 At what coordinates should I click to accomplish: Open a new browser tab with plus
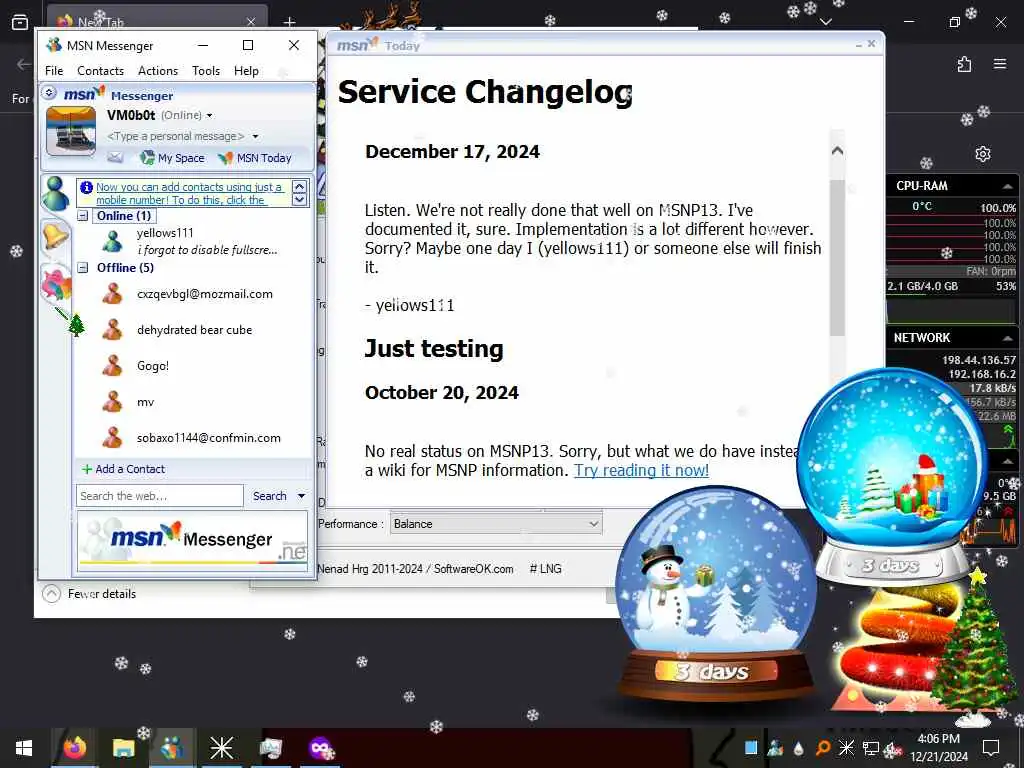(289, 22)
